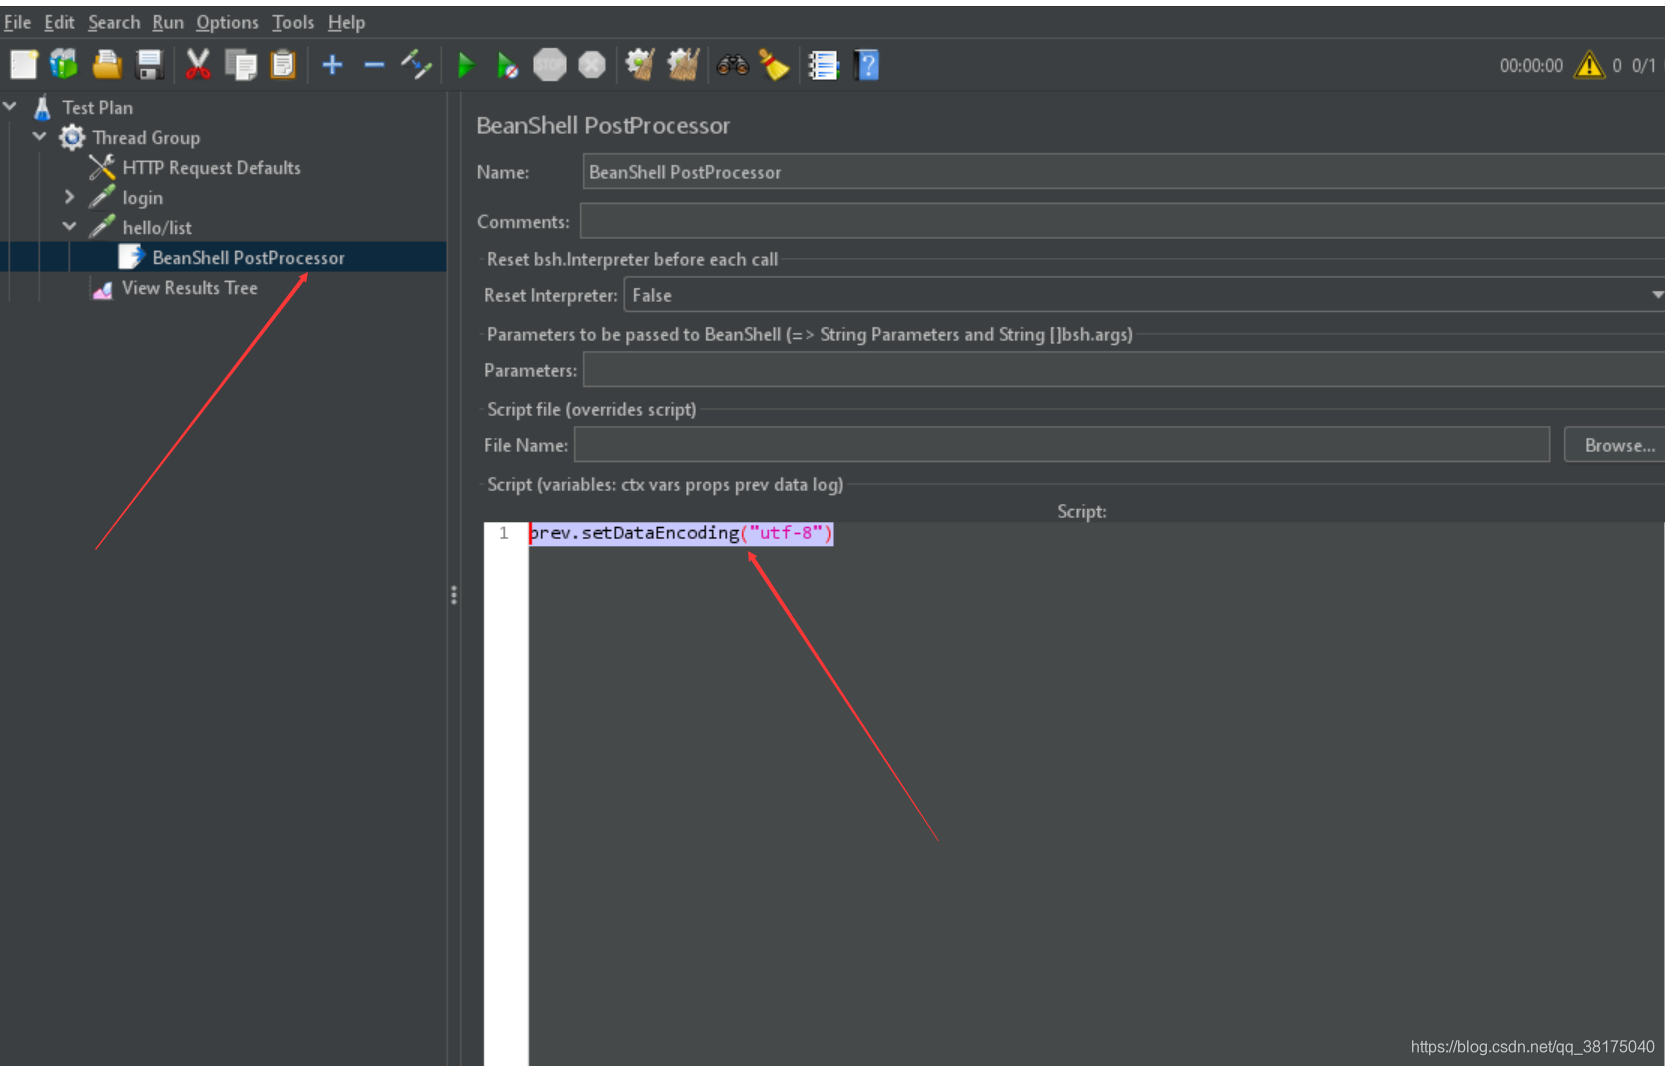The width and height of the screenshot is (1665, 1066).
Task: Click the Clear broom icon
Action: [x=640, y=65]
